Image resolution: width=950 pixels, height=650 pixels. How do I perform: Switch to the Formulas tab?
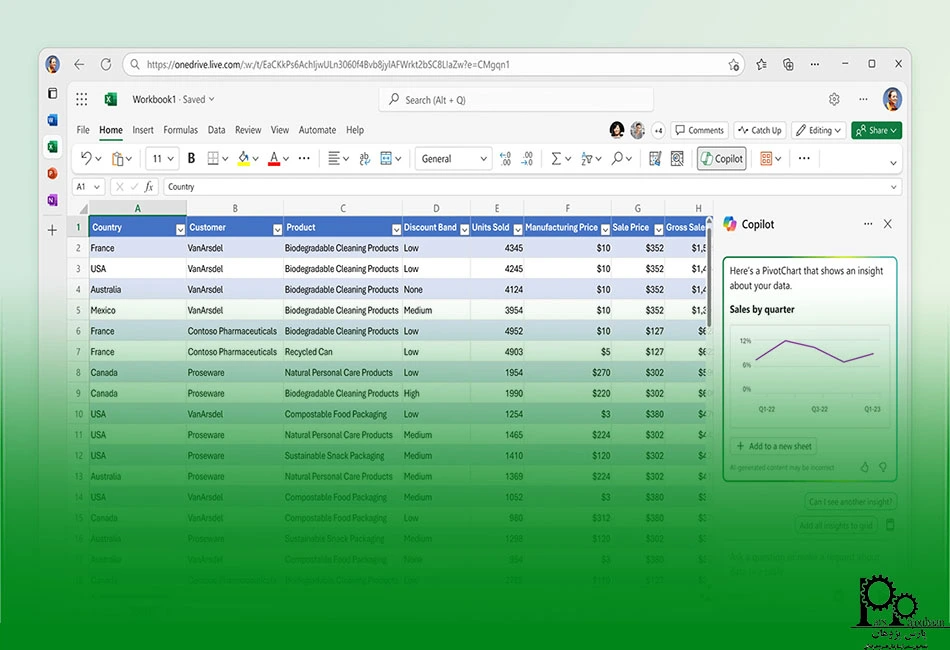[x=181, y=130]
